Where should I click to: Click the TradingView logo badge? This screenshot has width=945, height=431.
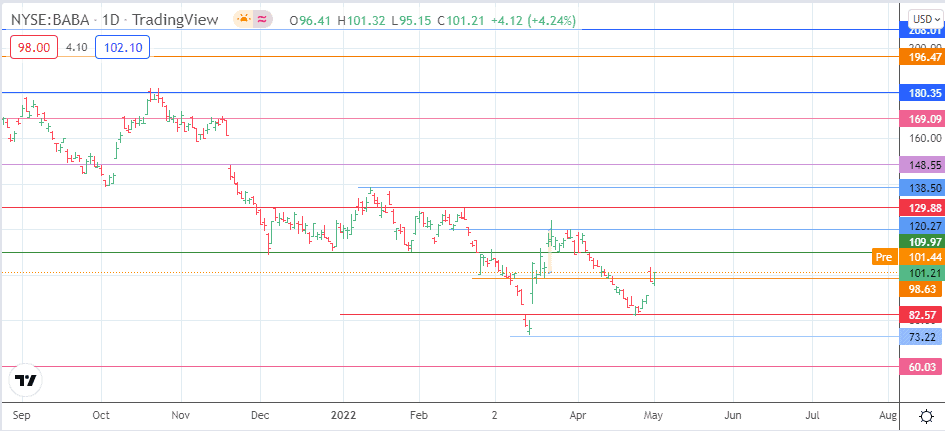tap(26, 380)
